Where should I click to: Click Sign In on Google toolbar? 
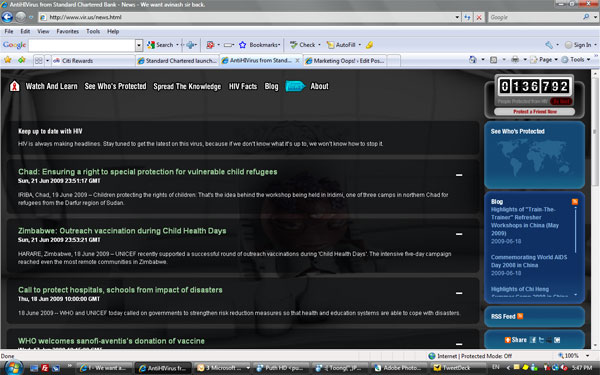point(578,45)
